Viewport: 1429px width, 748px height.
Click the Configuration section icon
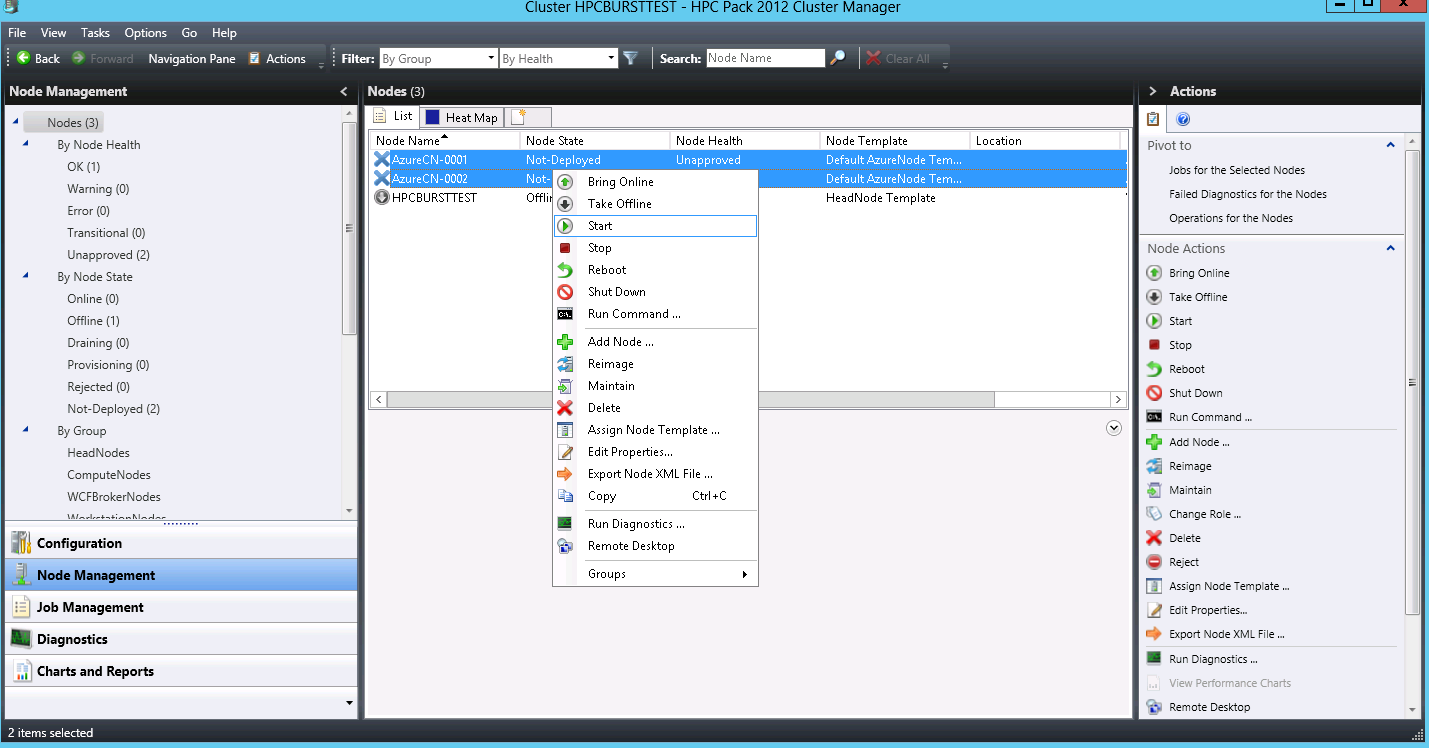pyautogui.click(x=20, y=543)
